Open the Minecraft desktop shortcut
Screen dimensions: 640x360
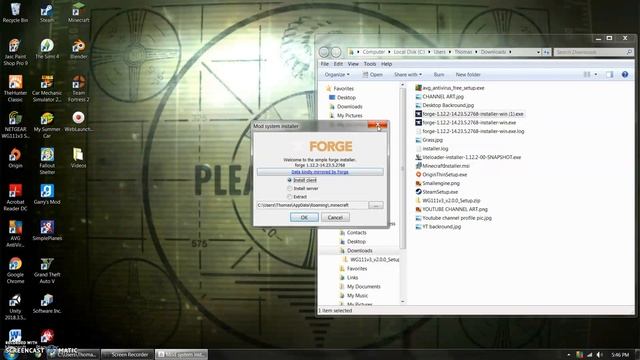coord(78,12)
